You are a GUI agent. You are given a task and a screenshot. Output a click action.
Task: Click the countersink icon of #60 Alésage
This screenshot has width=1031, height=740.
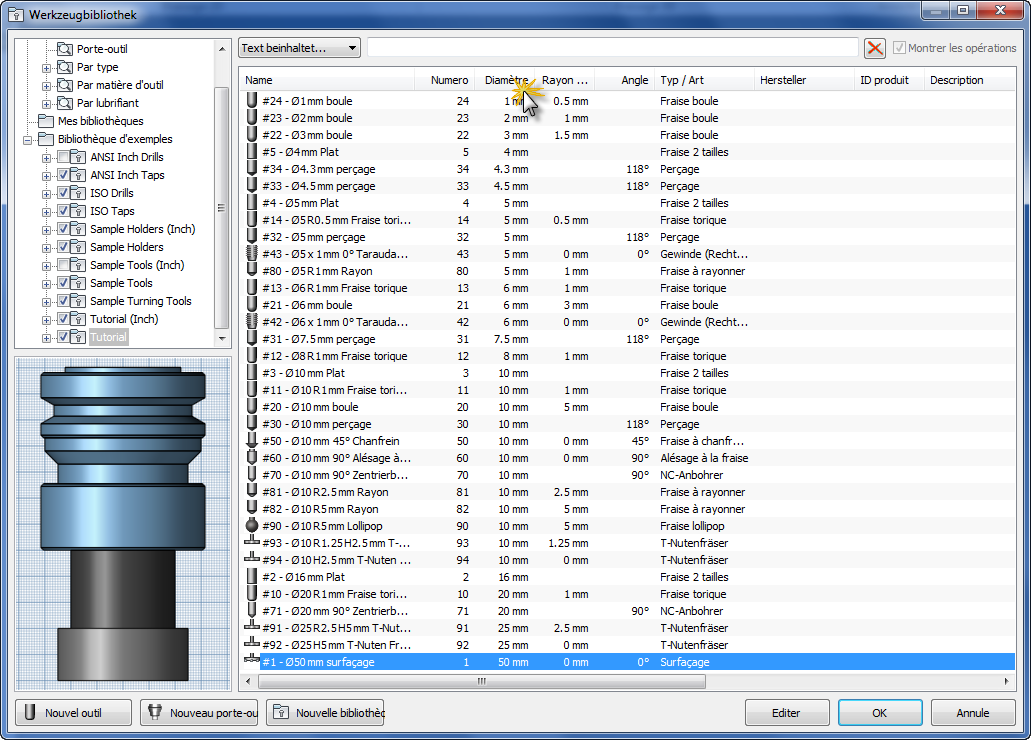tap(251, 457)
